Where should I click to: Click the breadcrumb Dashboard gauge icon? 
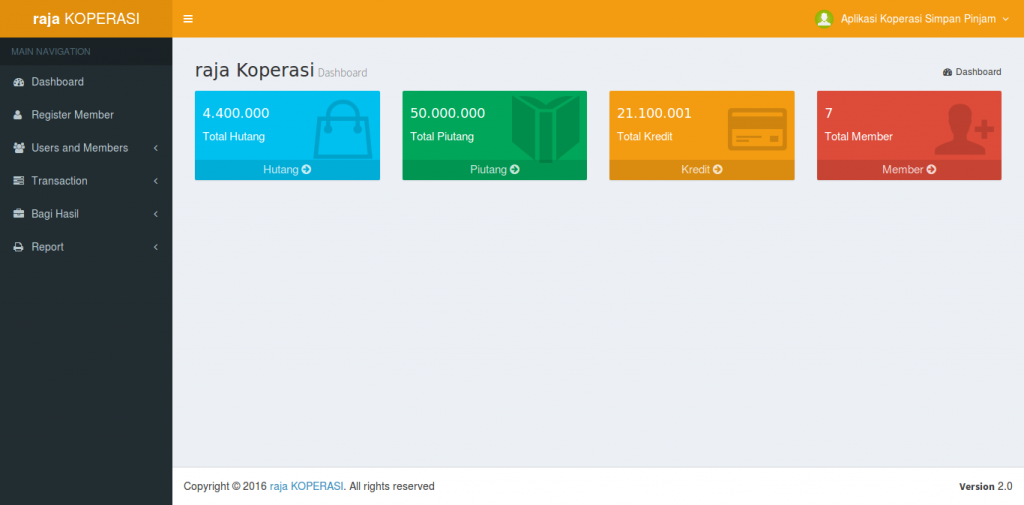[948, 73]
